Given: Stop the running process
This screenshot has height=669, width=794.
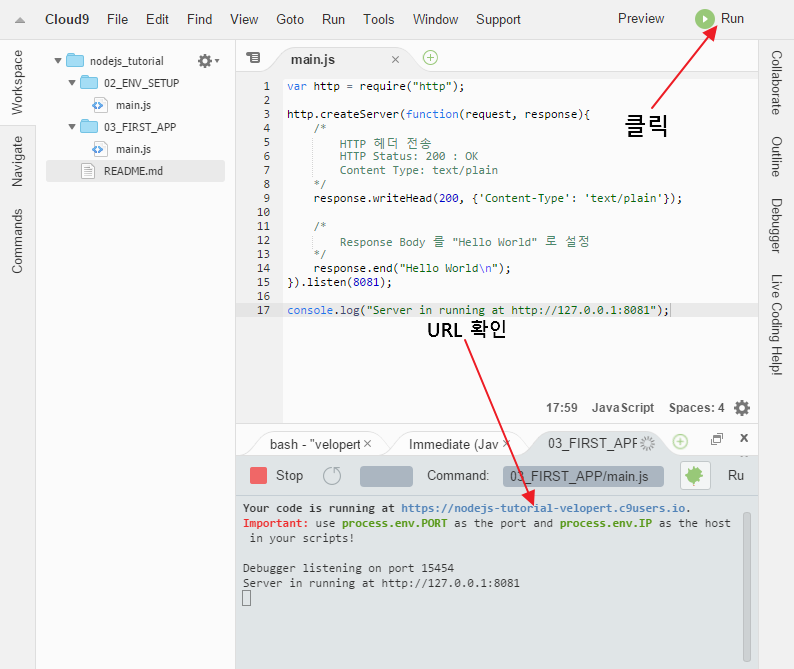Looking at the screenshot, I should click(277, 476).
